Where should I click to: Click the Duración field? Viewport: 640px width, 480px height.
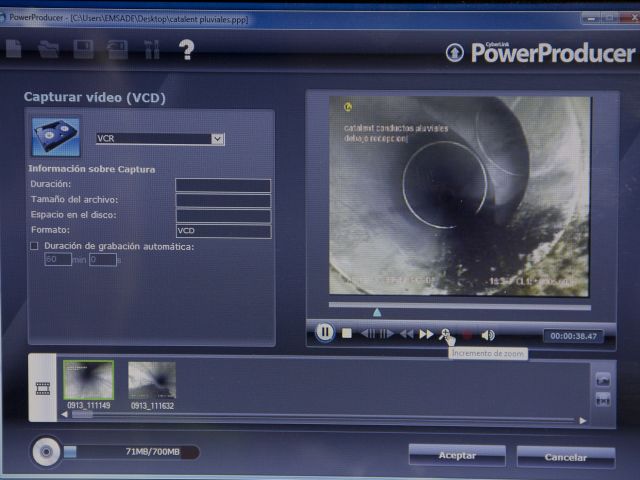click(223, 185)
